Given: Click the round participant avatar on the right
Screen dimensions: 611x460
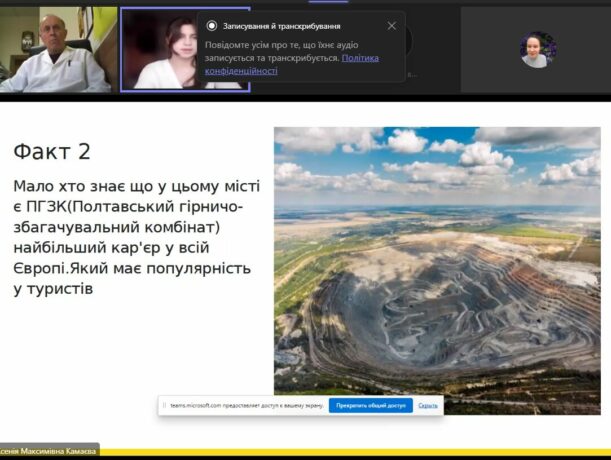Looking at the screenshot, I should (537, 50).
